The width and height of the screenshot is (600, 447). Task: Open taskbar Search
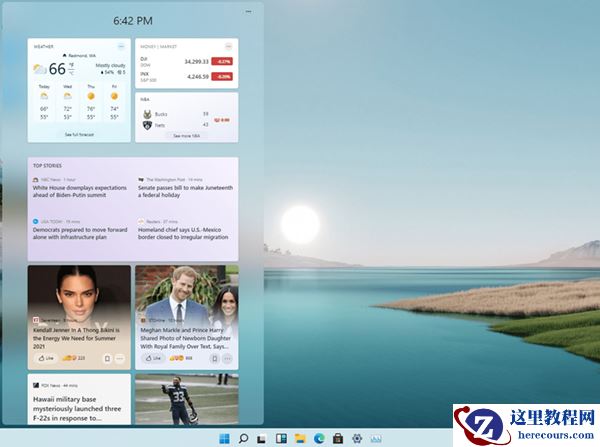(x=243, y=439)
